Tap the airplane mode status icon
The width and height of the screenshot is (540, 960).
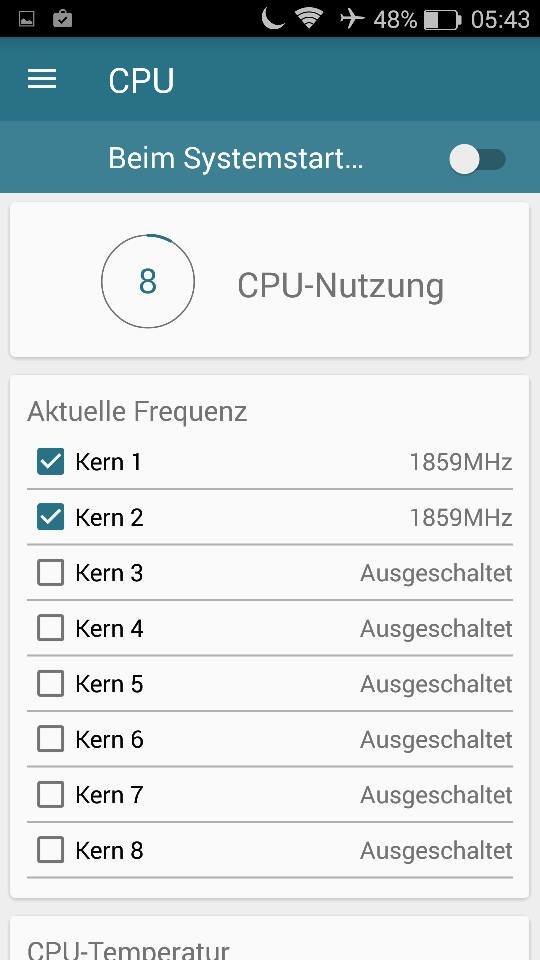[x=352, y=19]
